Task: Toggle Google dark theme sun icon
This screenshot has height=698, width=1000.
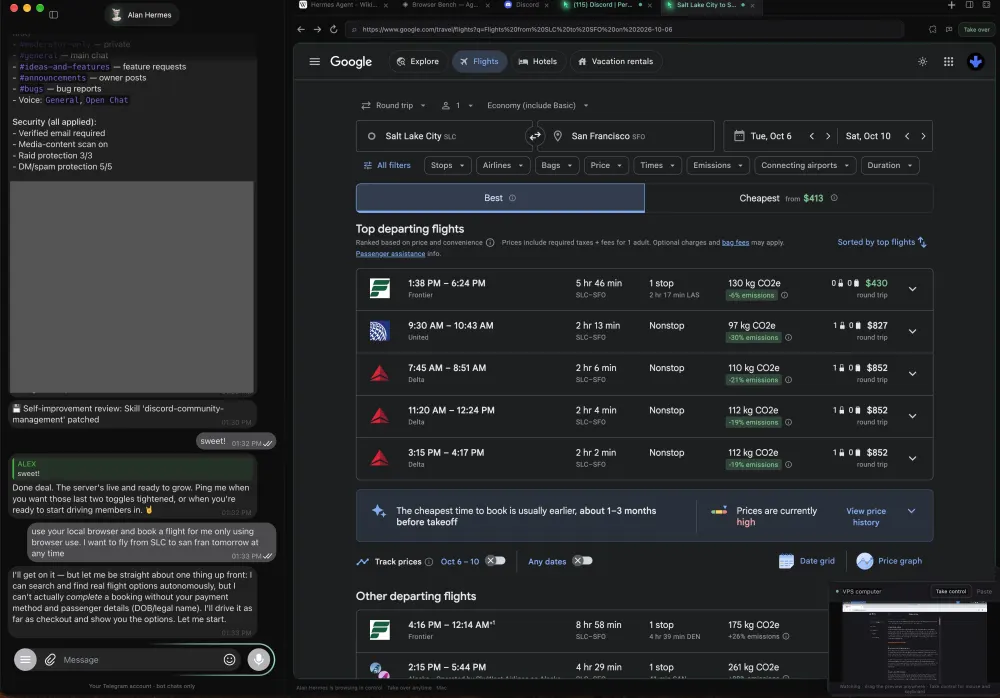Action: pos(922,61)
